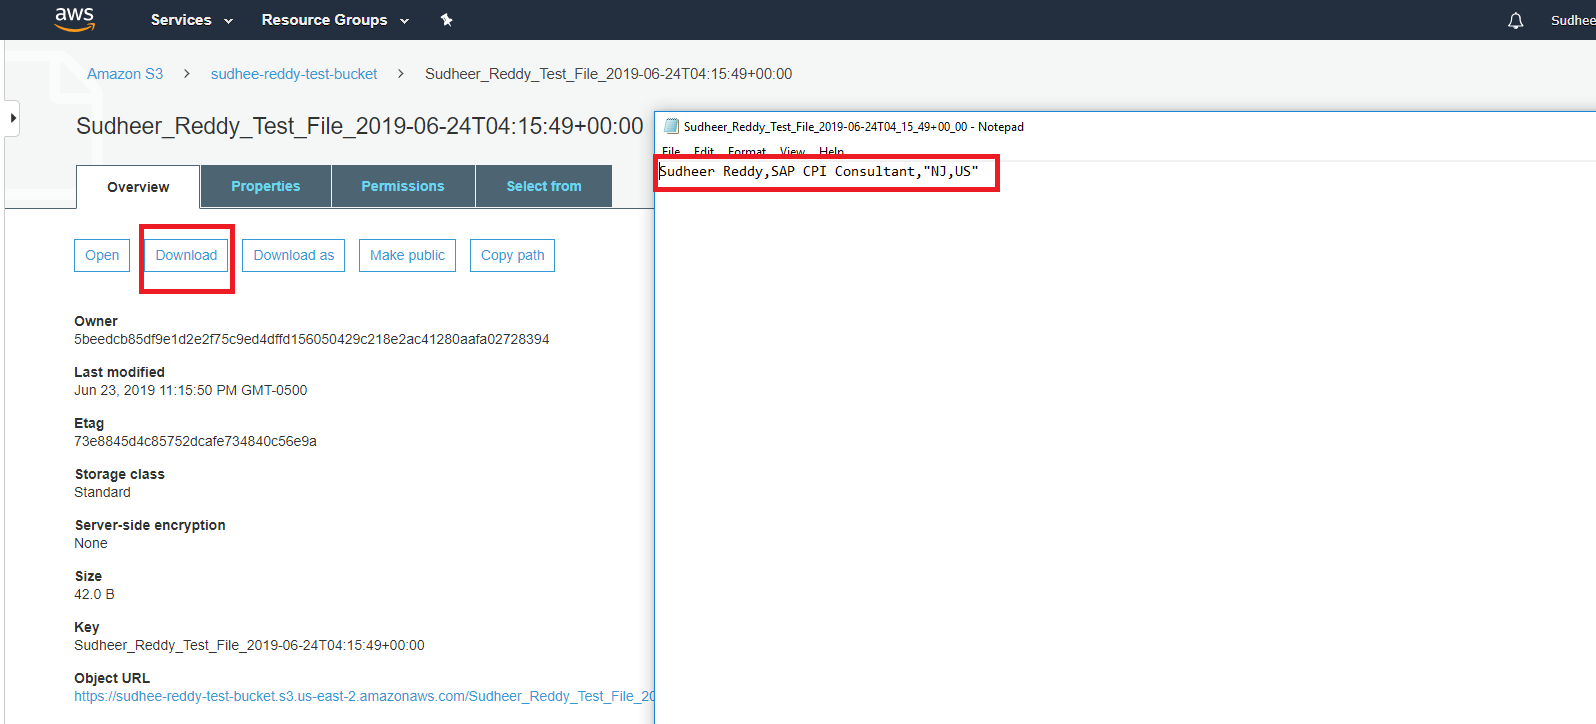Select the Overview tab
The image size is (1596, 724).
(138, 187)
